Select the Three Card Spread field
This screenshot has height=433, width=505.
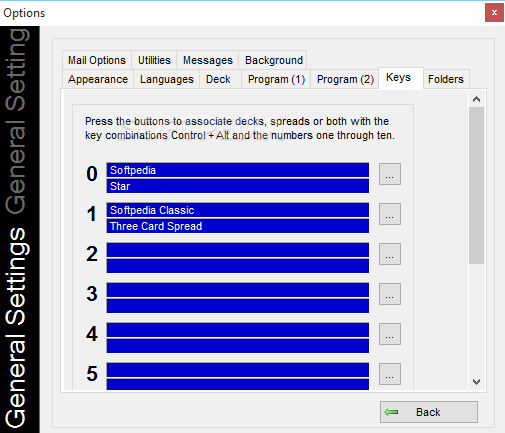(x=238, y=226)
